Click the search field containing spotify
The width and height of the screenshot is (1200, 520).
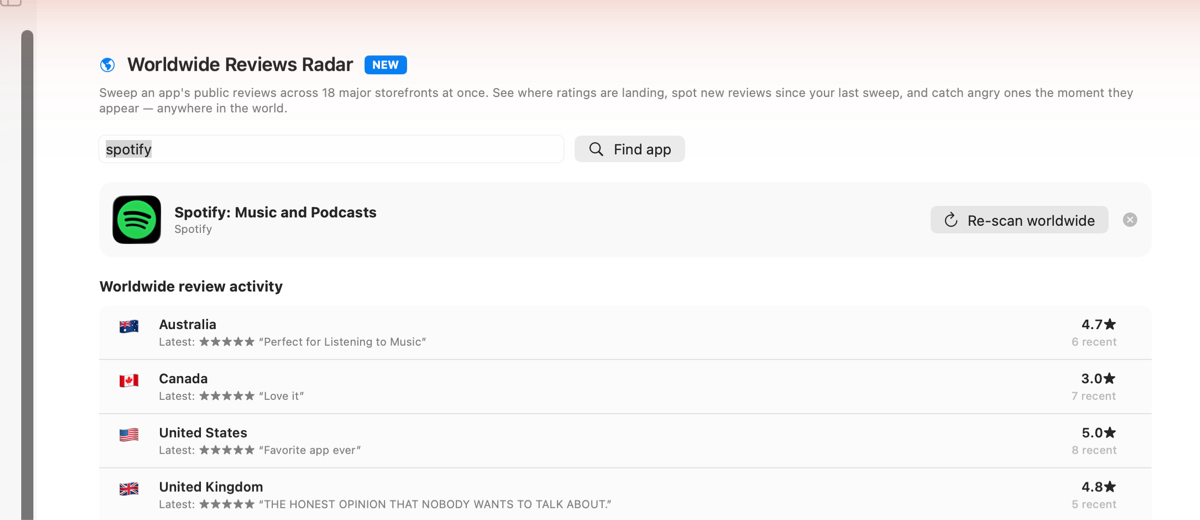pos(332,149)
